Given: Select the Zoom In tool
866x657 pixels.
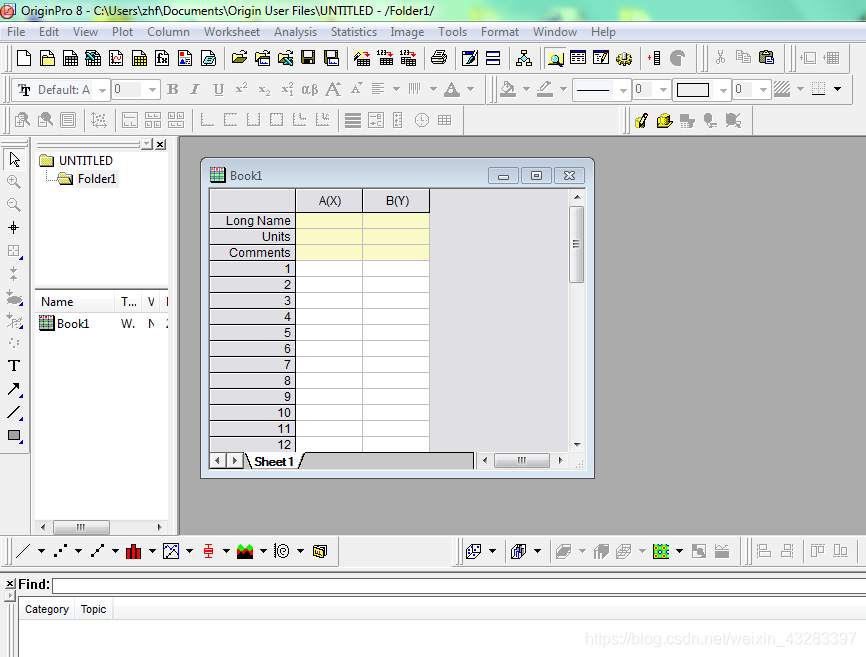Looking at the screenshot, I should [x=14, y=182].
